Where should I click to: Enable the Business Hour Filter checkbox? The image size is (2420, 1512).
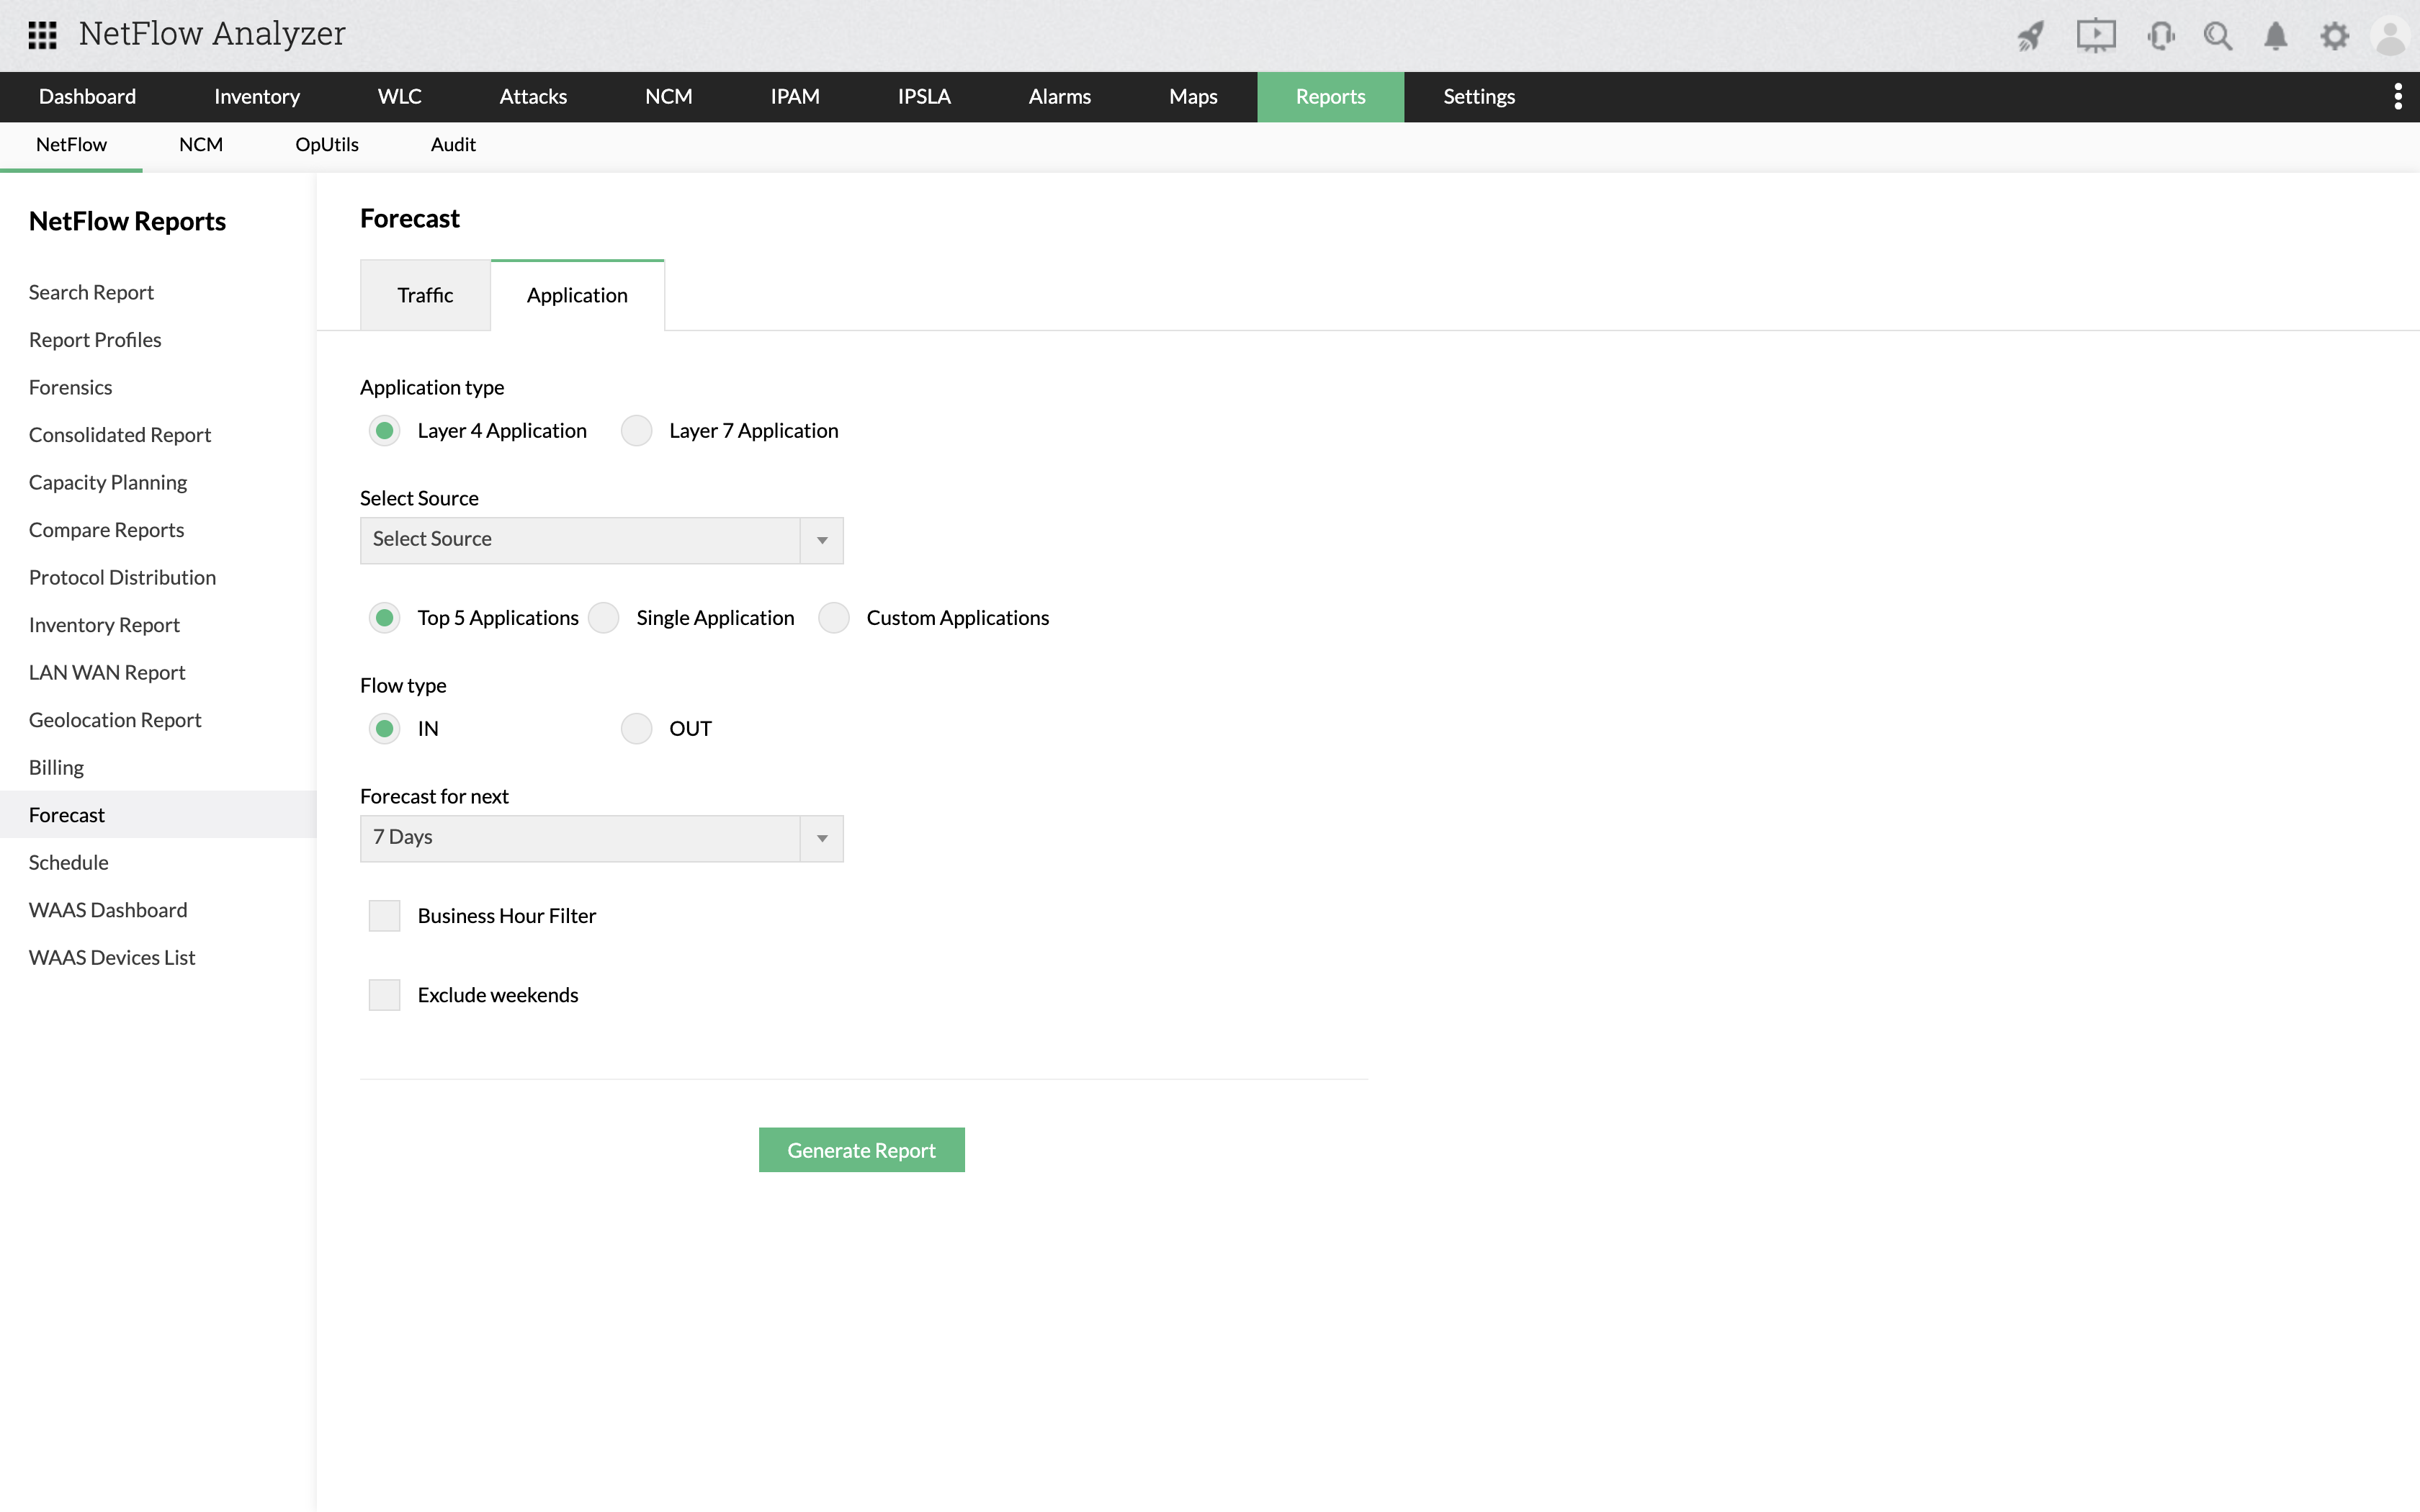tap(384, 916)
